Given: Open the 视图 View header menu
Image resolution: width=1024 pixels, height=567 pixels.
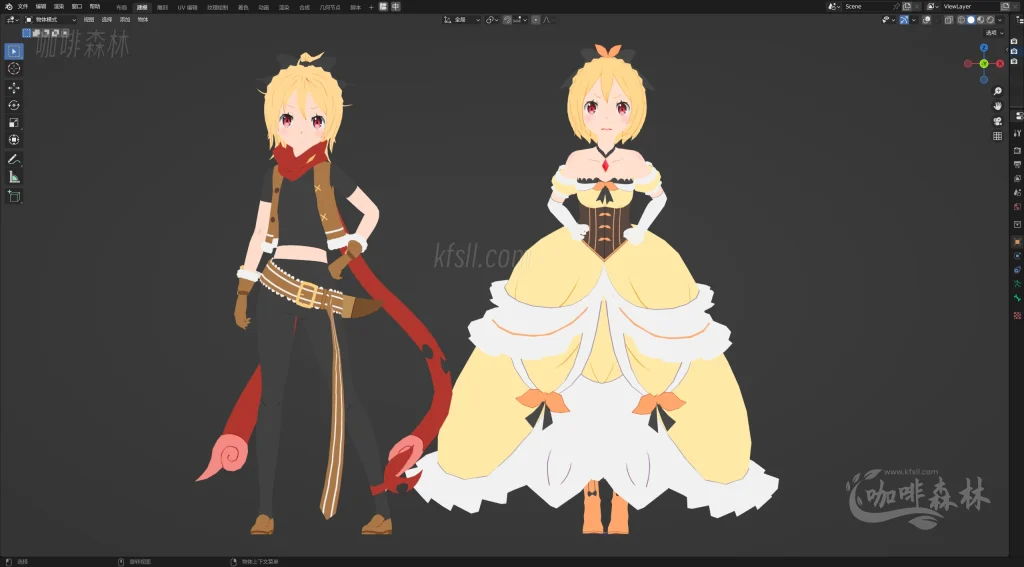Looking at the screenshot, I should 89,20.
